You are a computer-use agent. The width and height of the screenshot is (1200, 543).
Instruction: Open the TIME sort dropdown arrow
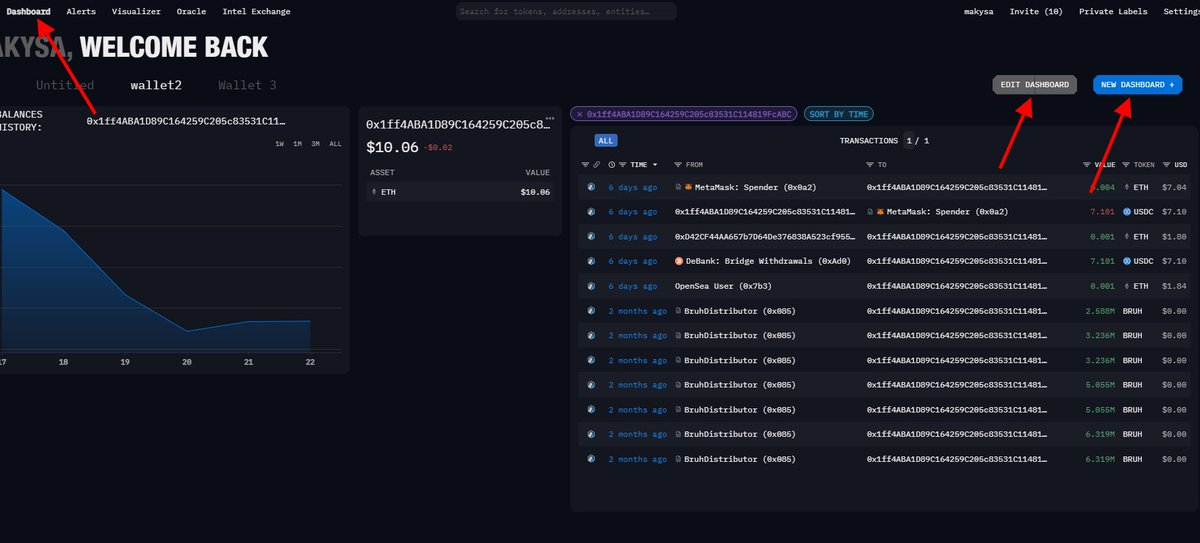coord(655,164)
